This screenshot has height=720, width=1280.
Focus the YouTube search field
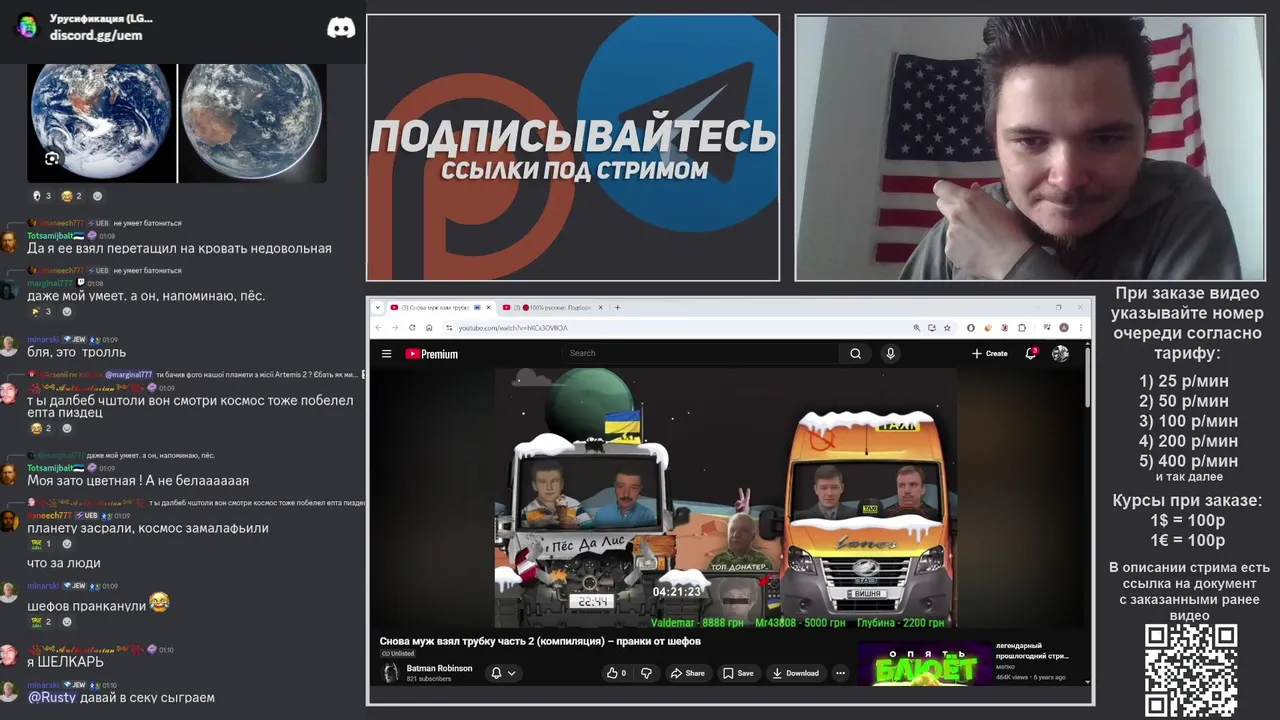tap(700, 353)
